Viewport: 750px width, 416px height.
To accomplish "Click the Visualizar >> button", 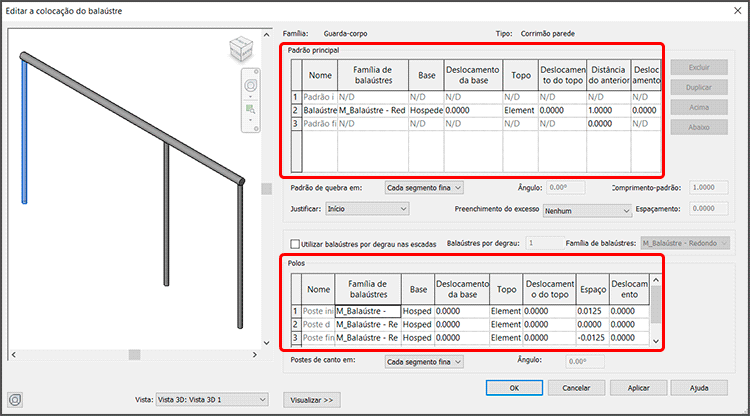I will 313,400.
